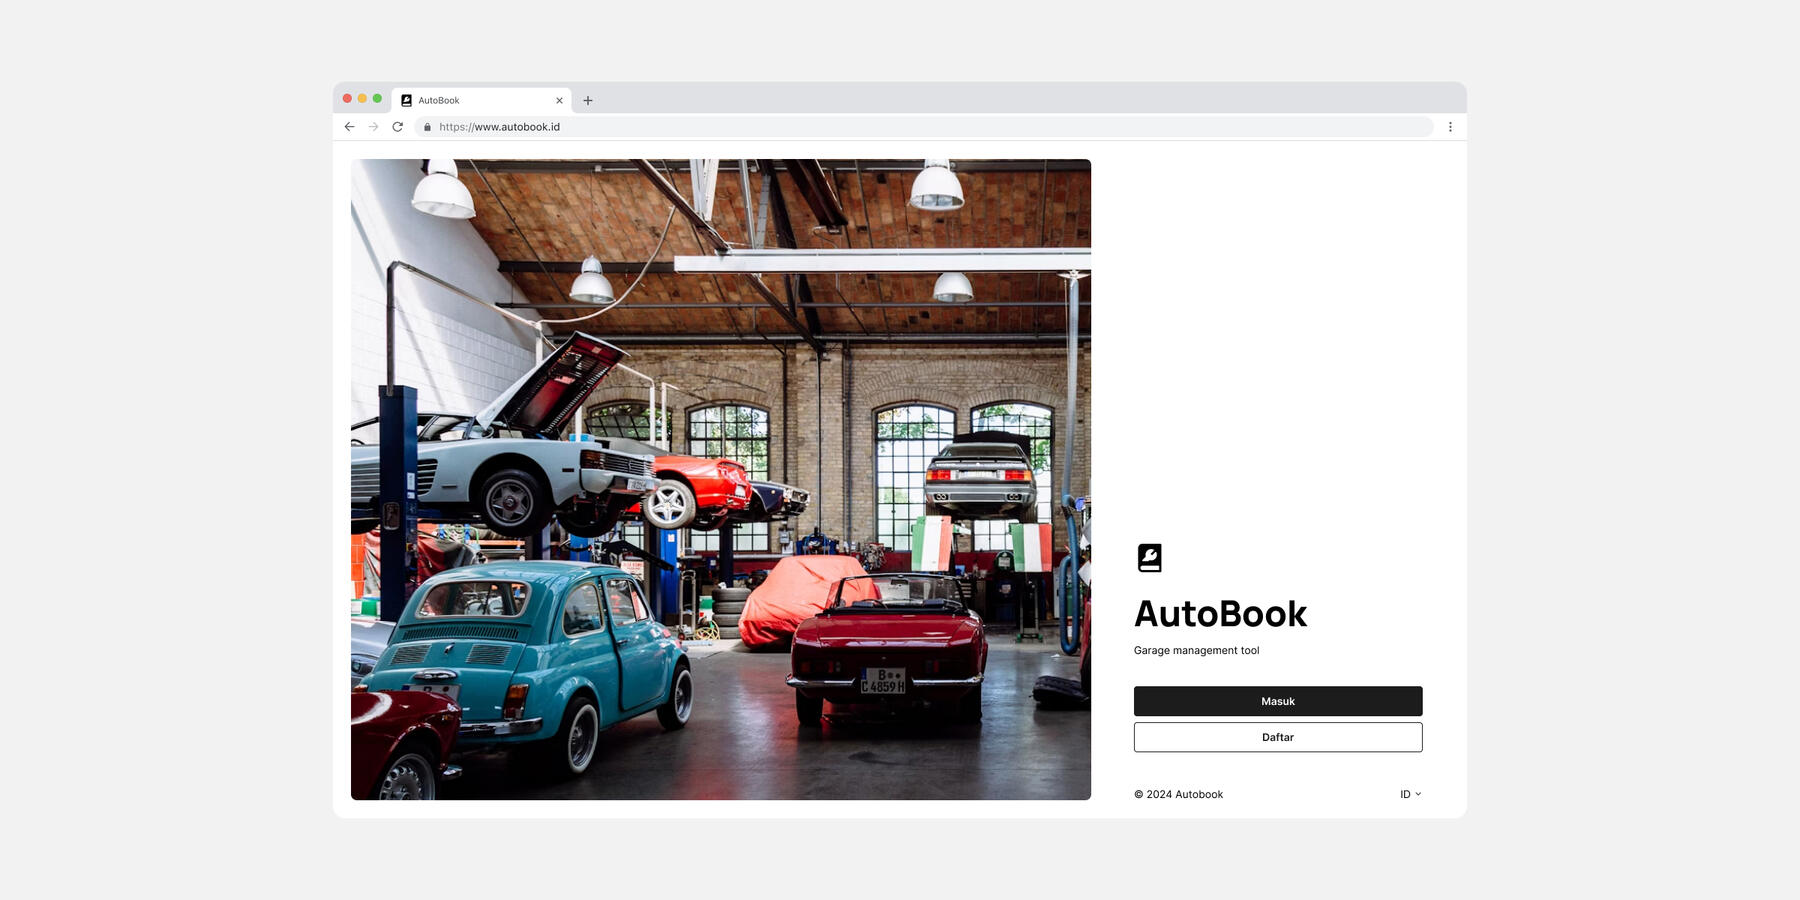Reload the AutoBook page
This screenshot has height=900, width=1800.
(x=398, y=127)
